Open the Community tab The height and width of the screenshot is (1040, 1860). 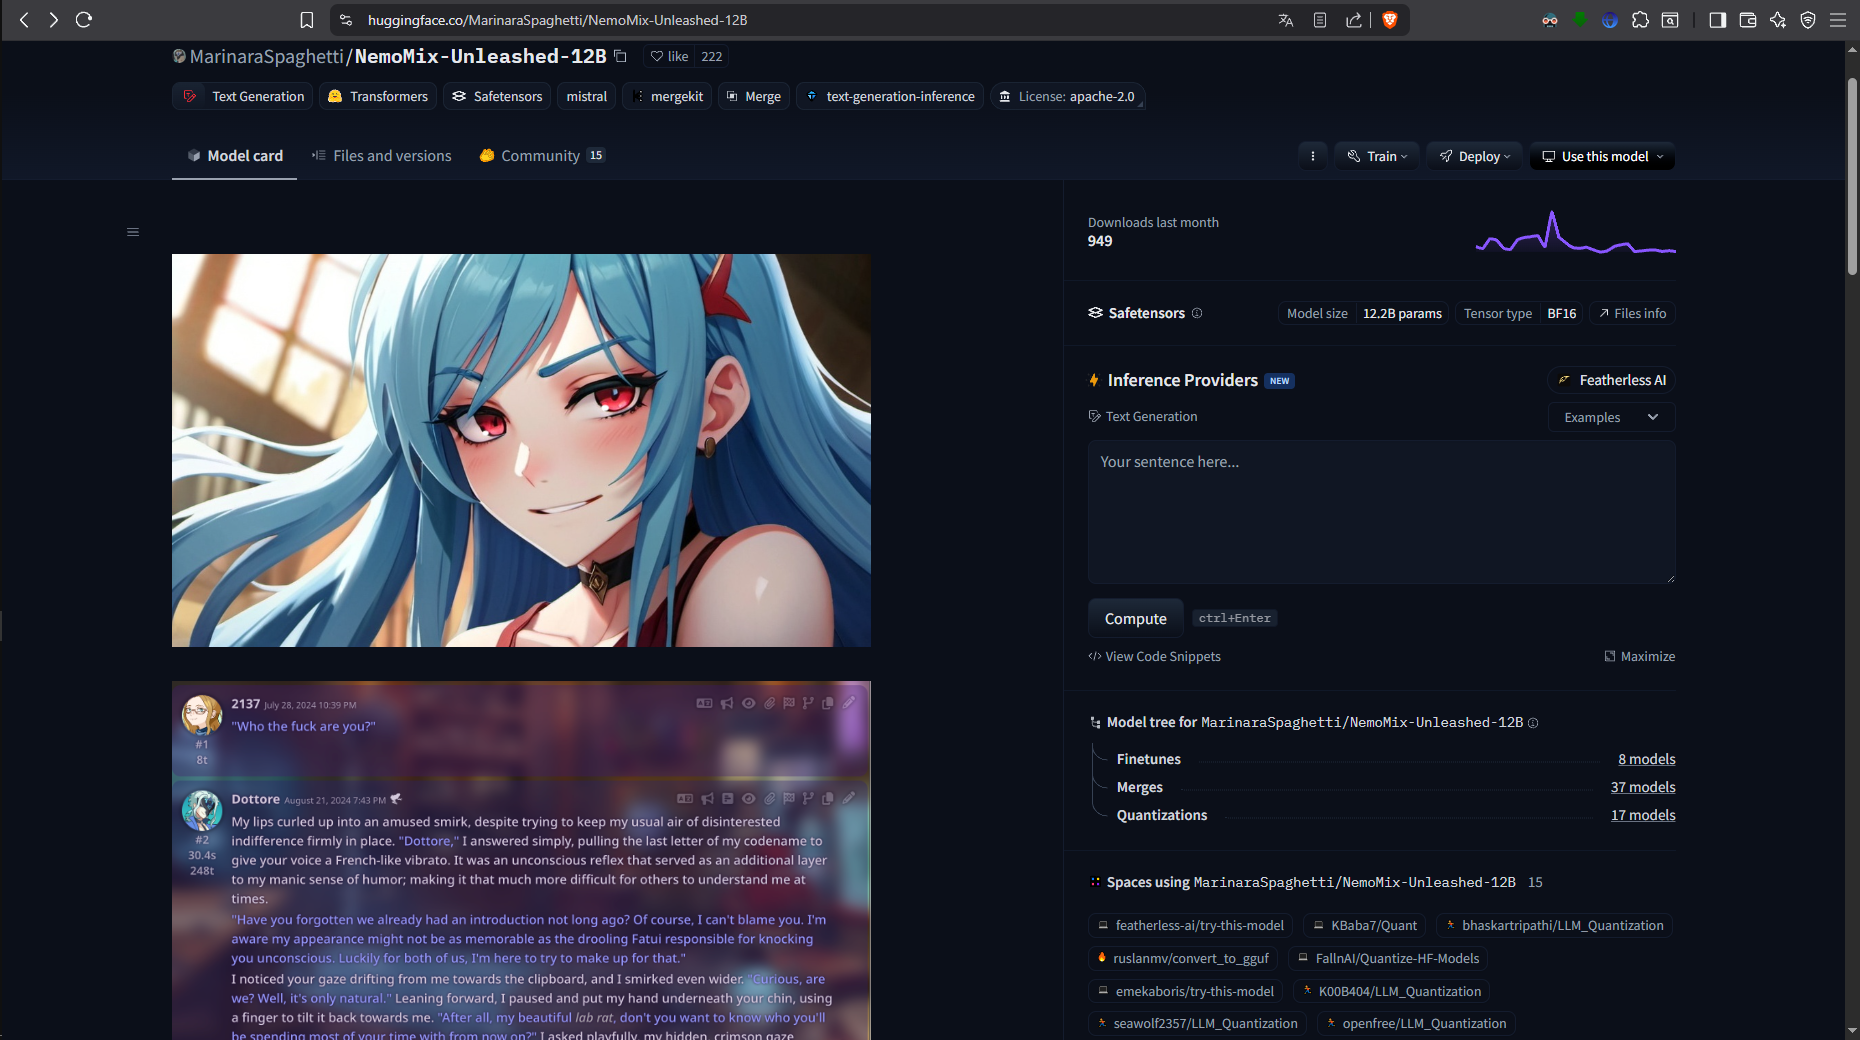coord(540,155)
